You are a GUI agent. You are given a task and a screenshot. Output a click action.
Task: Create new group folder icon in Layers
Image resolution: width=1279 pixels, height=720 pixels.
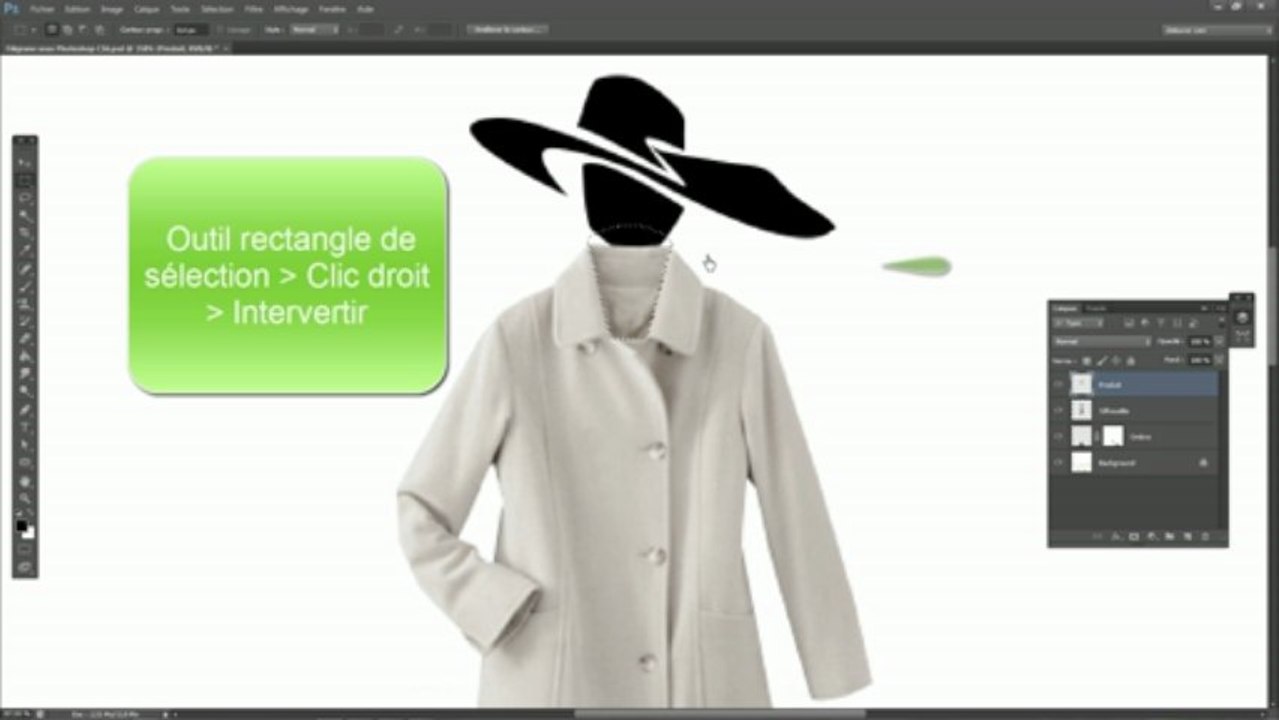click(x=1170, y=537)
